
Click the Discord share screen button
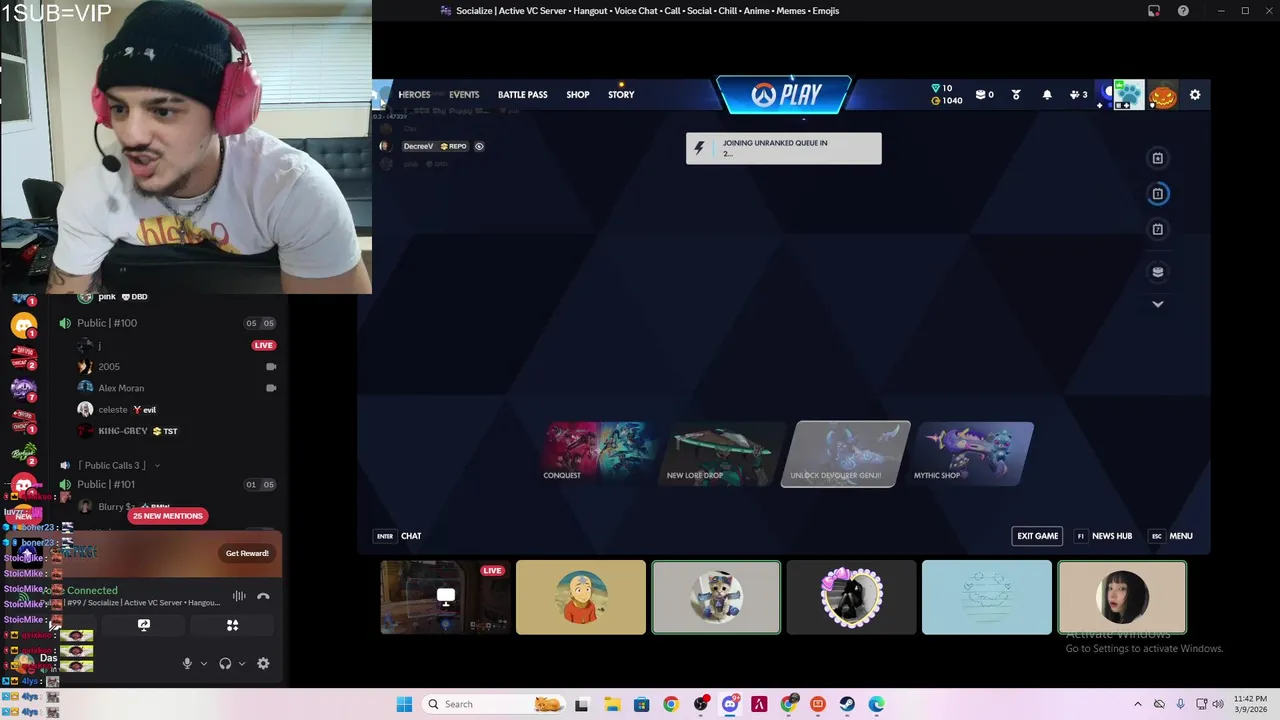(144, 625)
